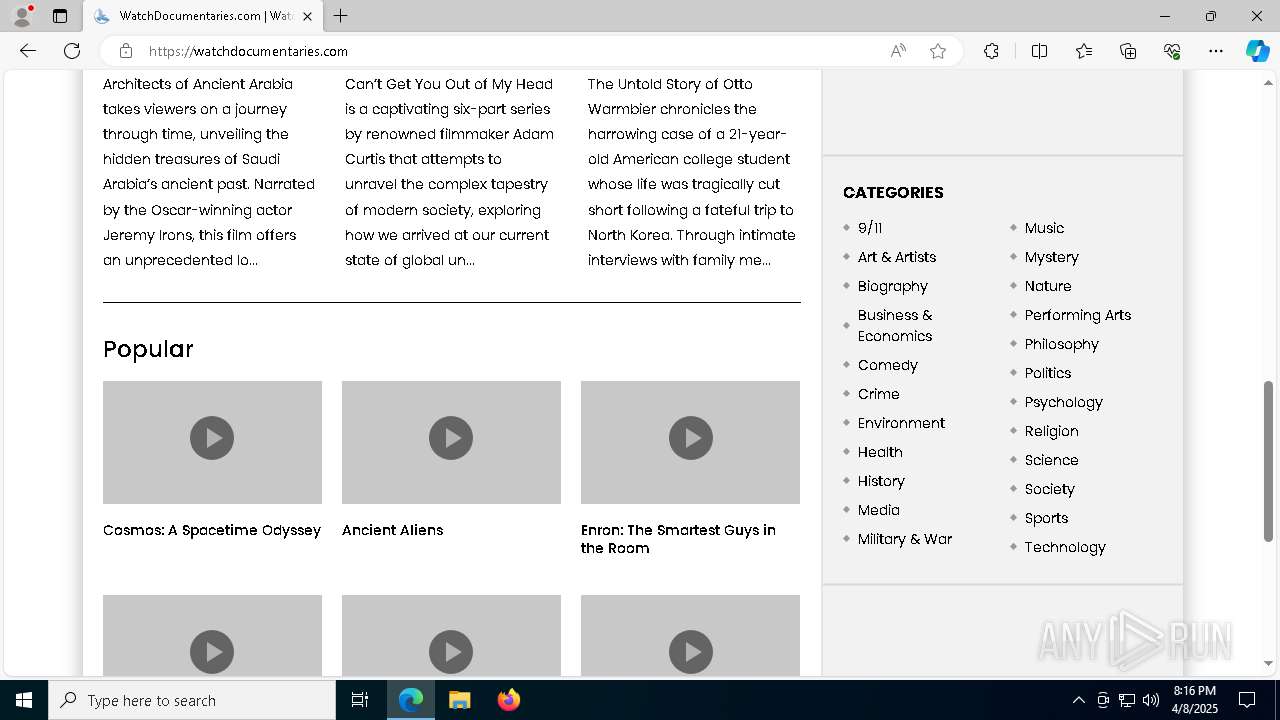Reload the current page

coord(72,51)
